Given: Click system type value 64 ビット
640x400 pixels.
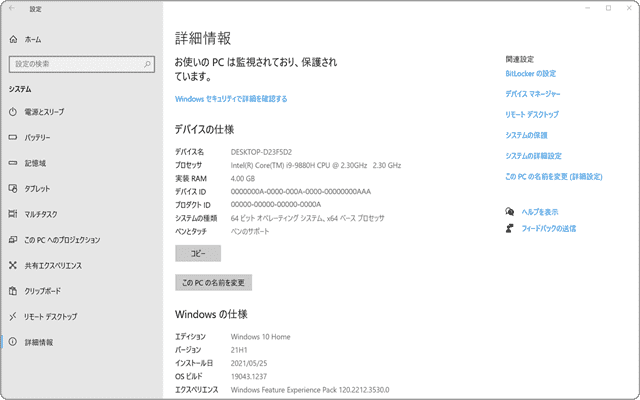Looking at the screenshot, I should (x=307, y=218).
